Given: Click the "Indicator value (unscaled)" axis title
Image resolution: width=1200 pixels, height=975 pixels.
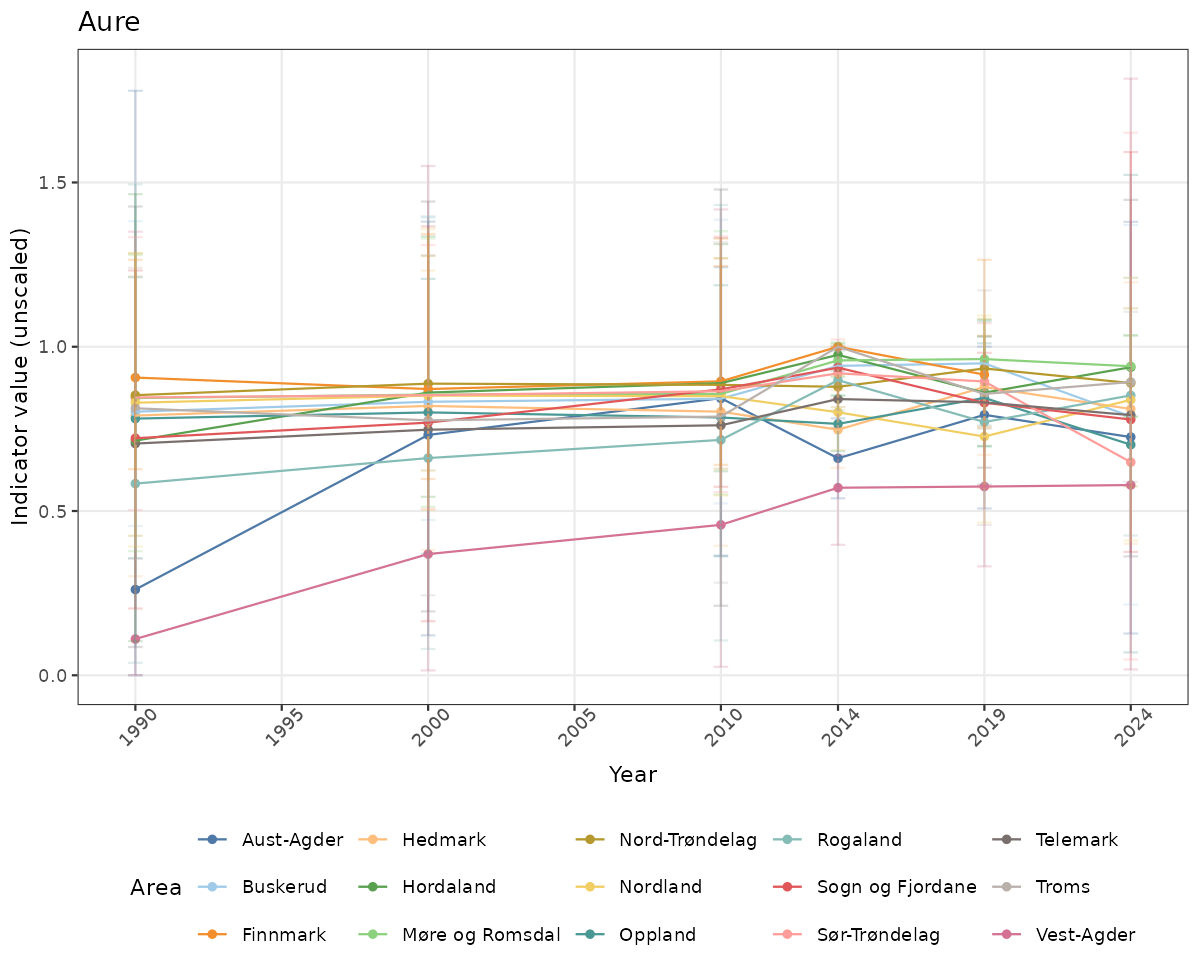Looking at the screenshot, I should [22, 376].
